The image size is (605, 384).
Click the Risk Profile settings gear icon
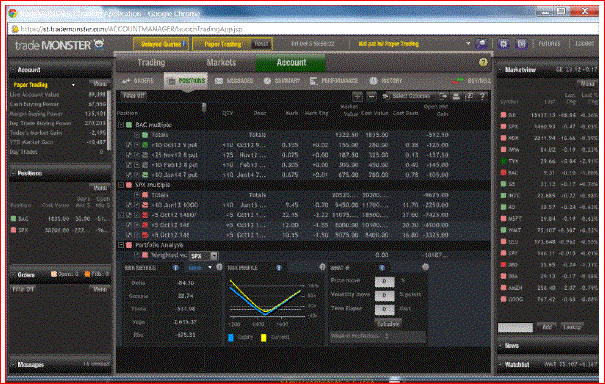(322, 267)
